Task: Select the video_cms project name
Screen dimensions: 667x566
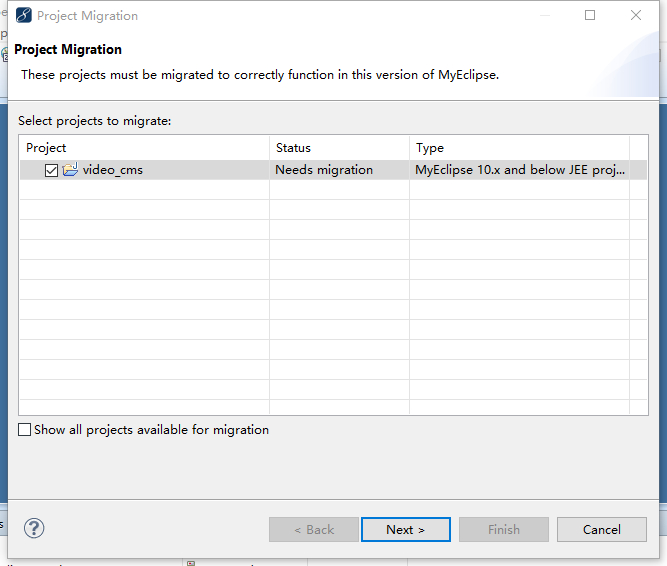Action: tap(113, 170)
